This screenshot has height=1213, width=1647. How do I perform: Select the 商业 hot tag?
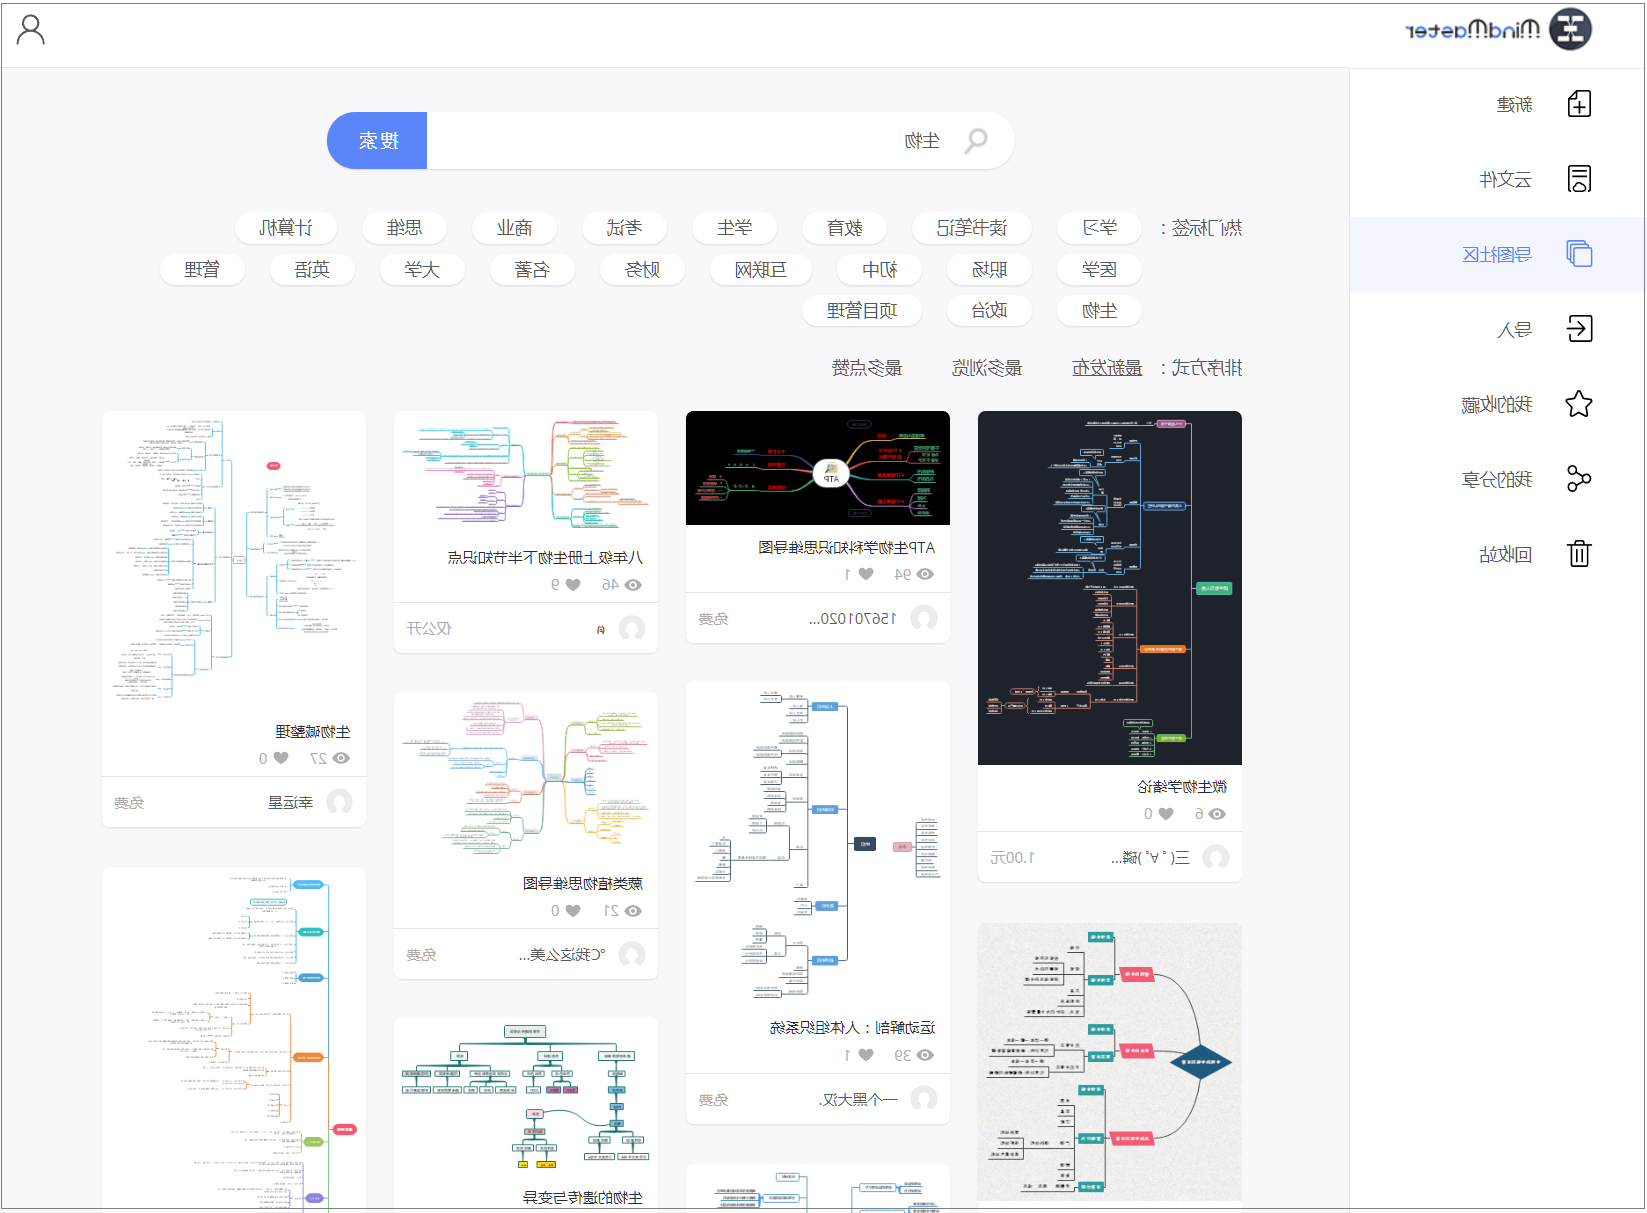[514, 228]
